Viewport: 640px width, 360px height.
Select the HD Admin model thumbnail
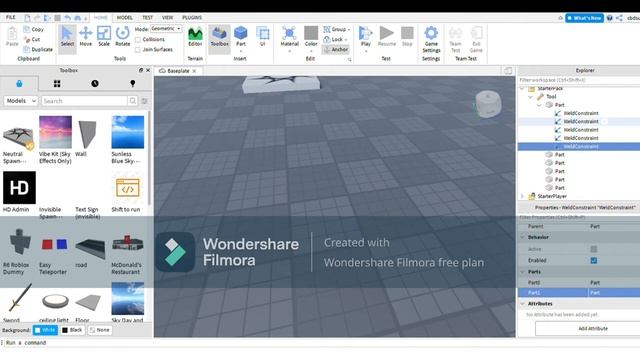[x=19, y=188]
